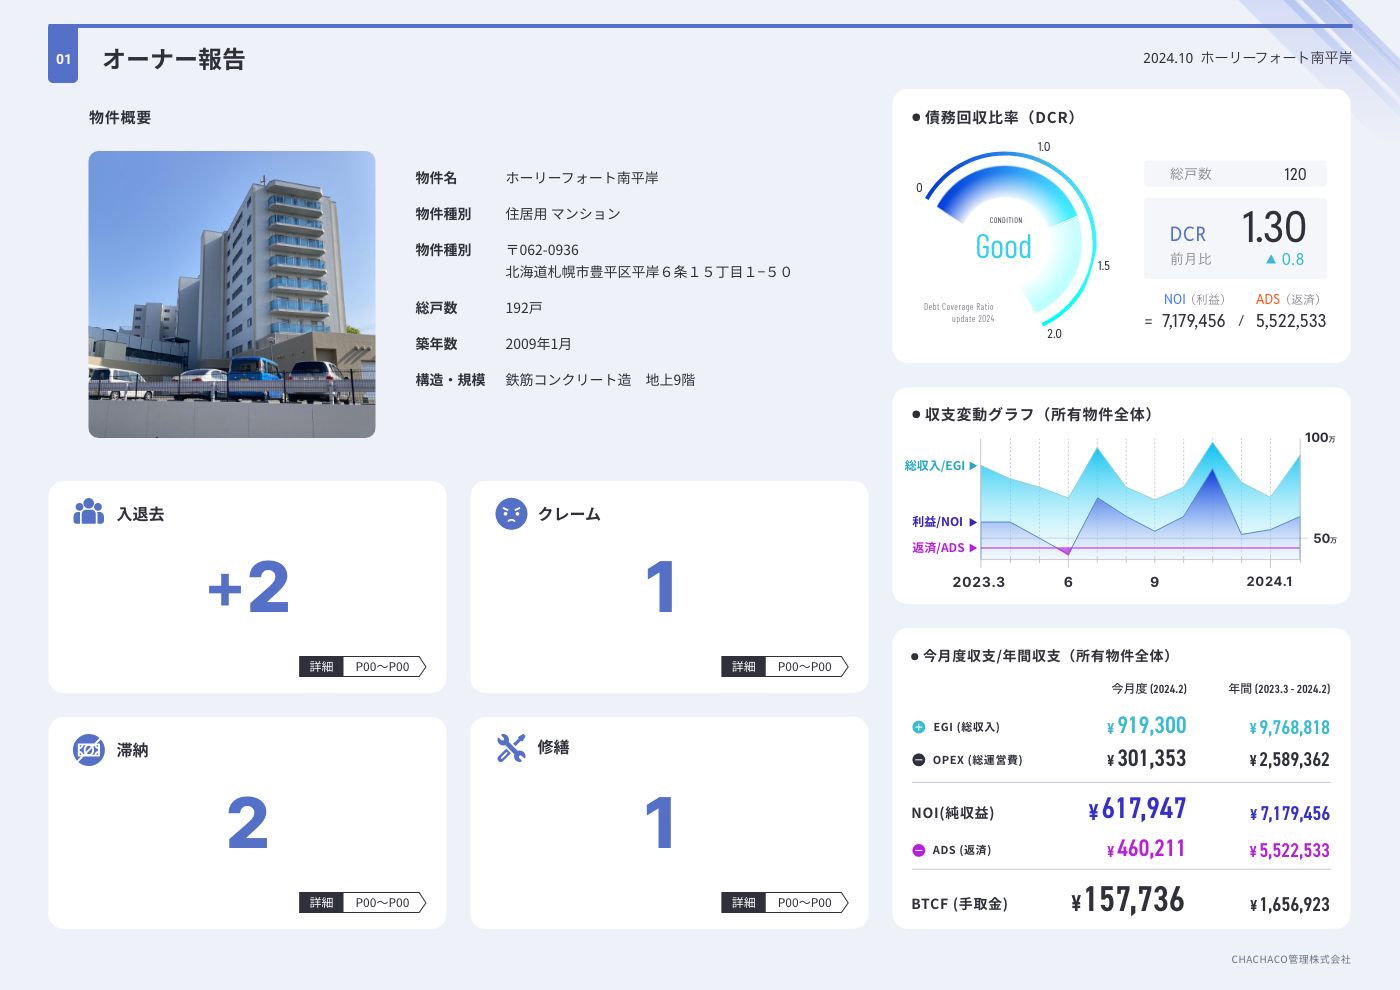Click the wrench and screwdriver icon for 修繕
Viewport: 1400px width, 990px height.
click(x=511, y=747)
